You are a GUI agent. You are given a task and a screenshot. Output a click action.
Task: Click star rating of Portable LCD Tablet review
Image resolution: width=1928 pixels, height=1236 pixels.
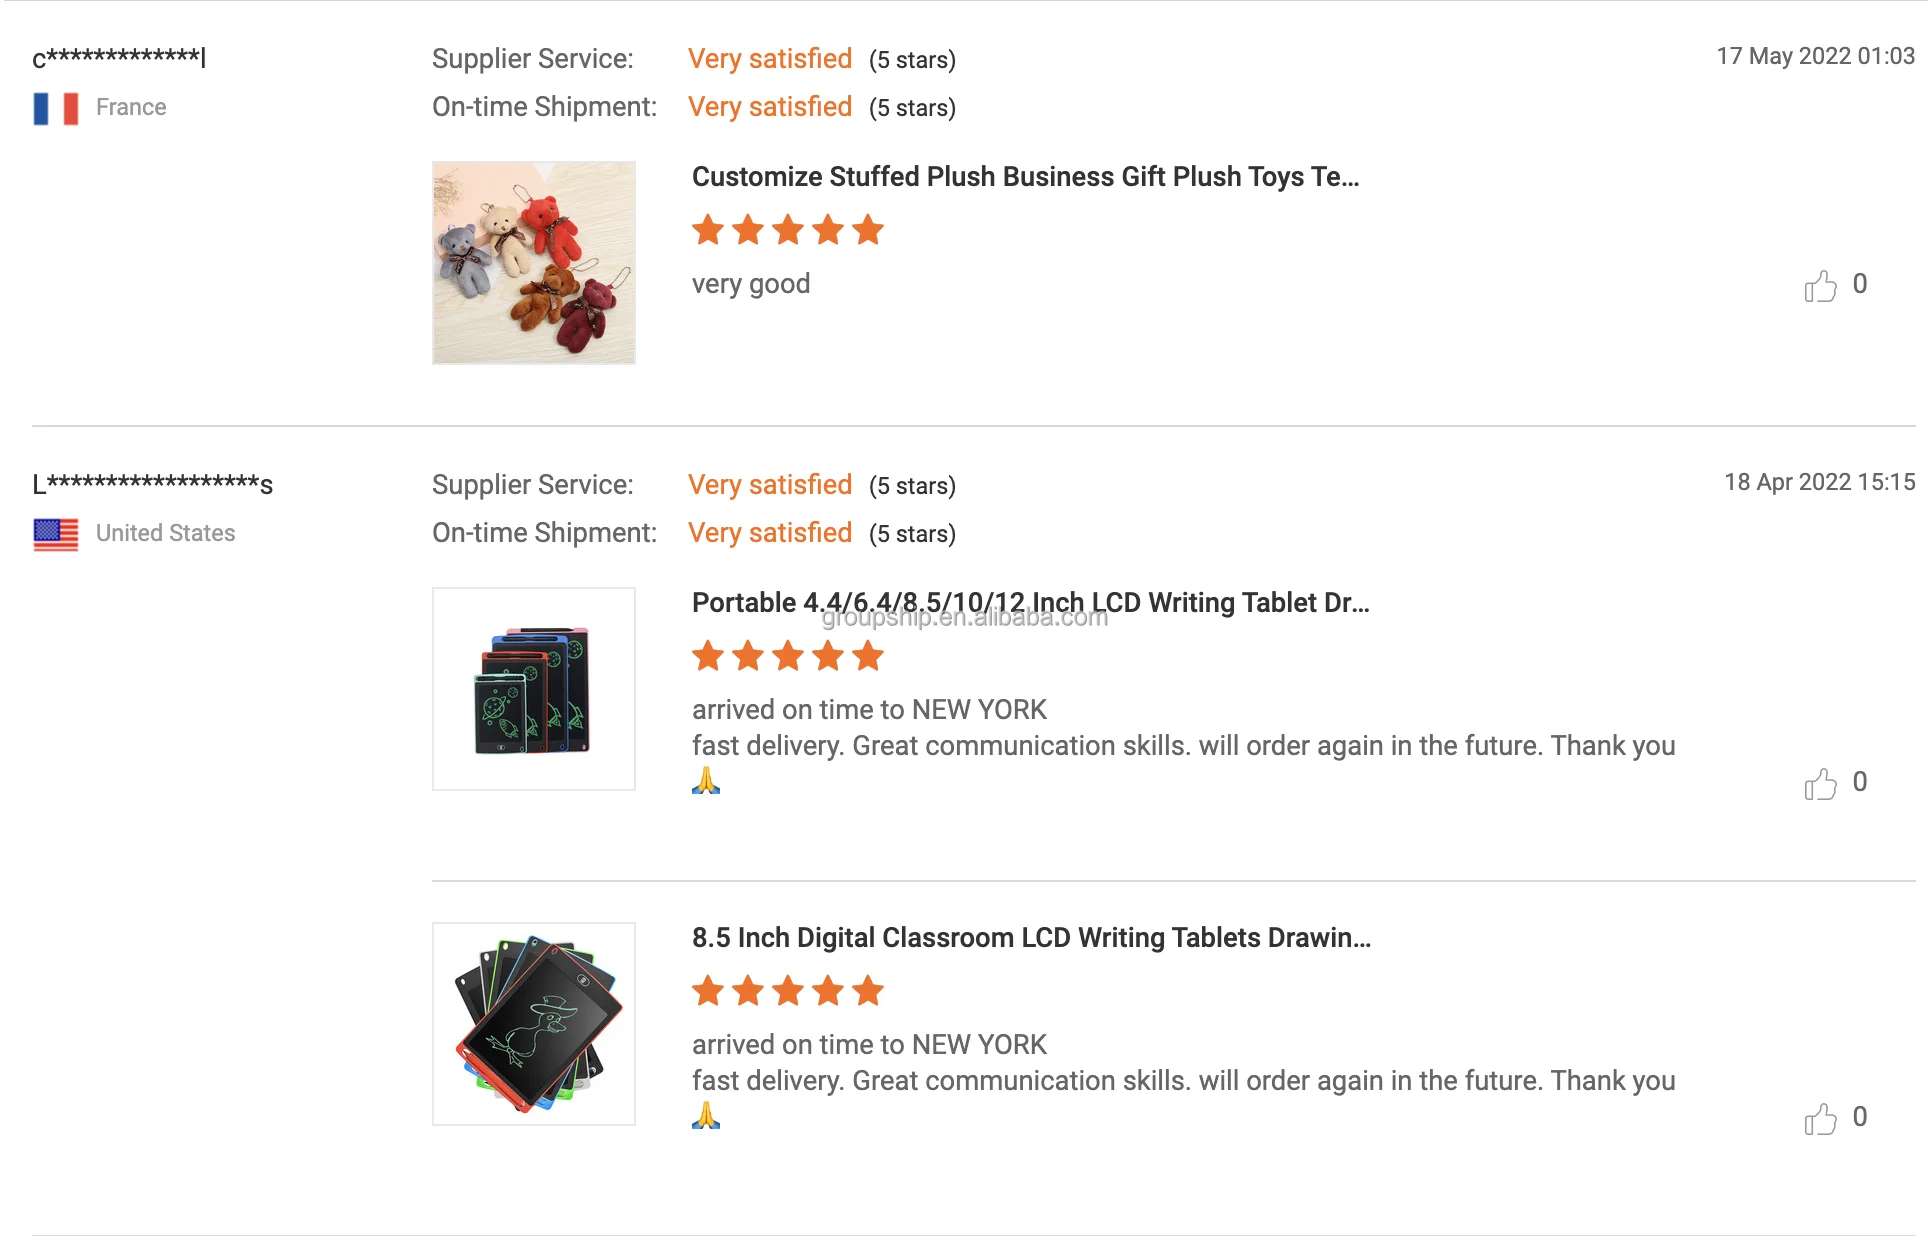coord(788,656)
